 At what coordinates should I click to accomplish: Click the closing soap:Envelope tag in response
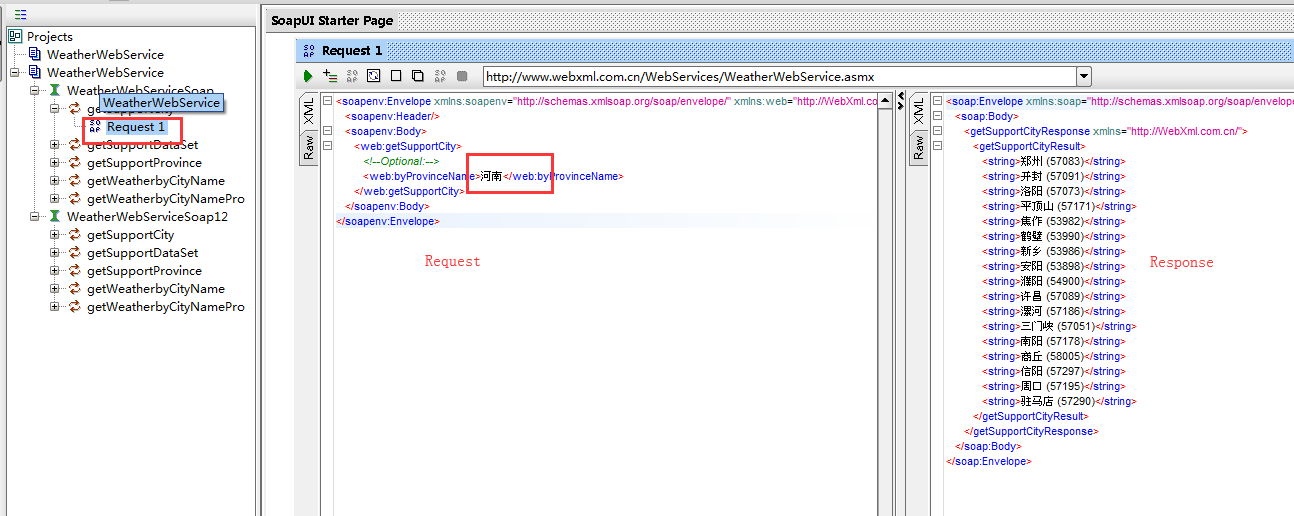click(x=988, y=461)
